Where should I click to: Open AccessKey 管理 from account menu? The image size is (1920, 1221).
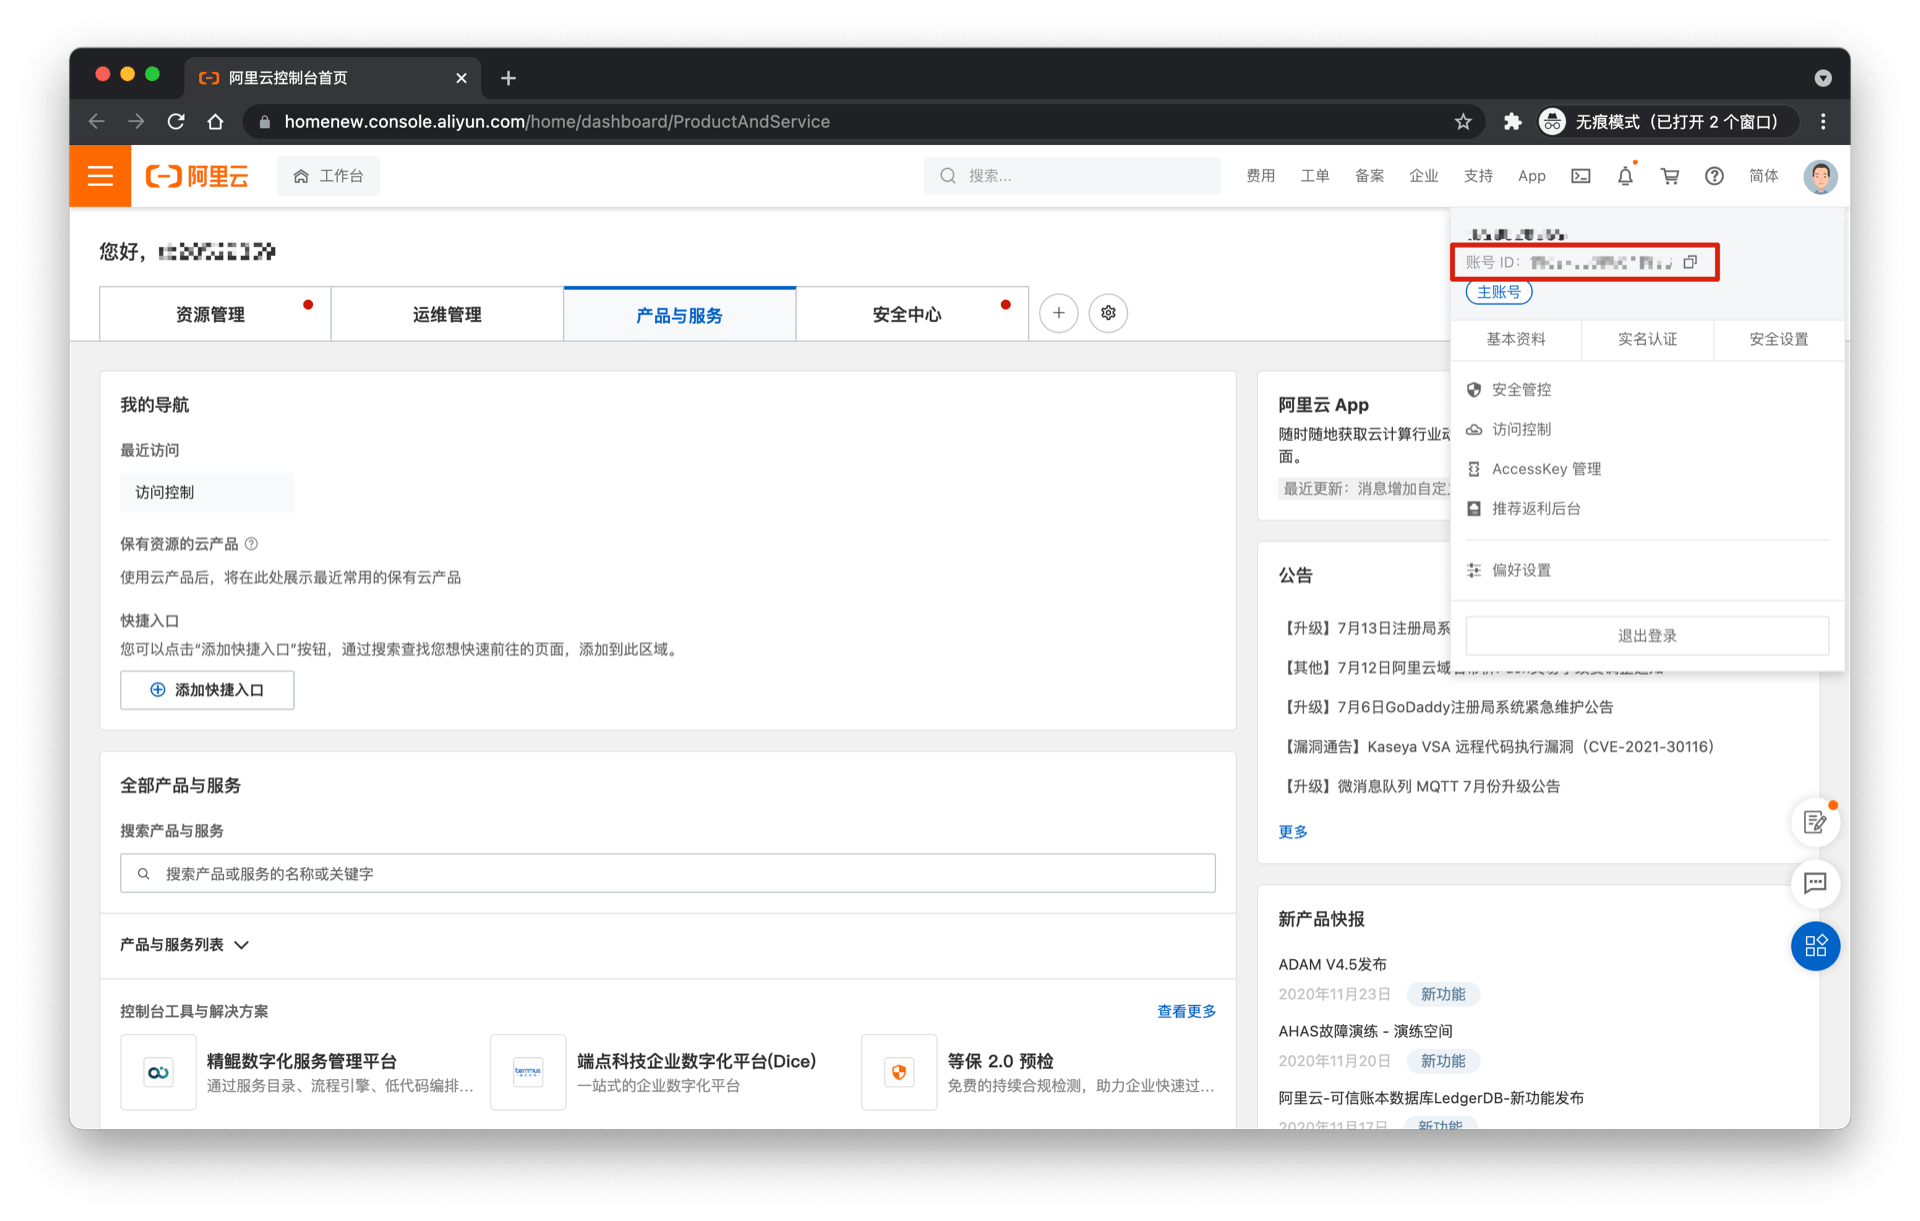coord(1546,469)
